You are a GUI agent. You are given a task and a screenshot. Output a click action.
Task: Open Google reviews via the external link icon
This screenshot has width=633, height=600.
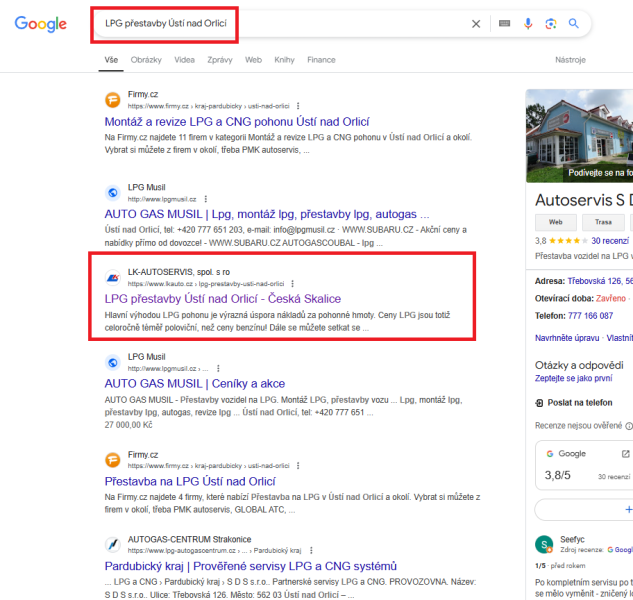tap(625, 454)
